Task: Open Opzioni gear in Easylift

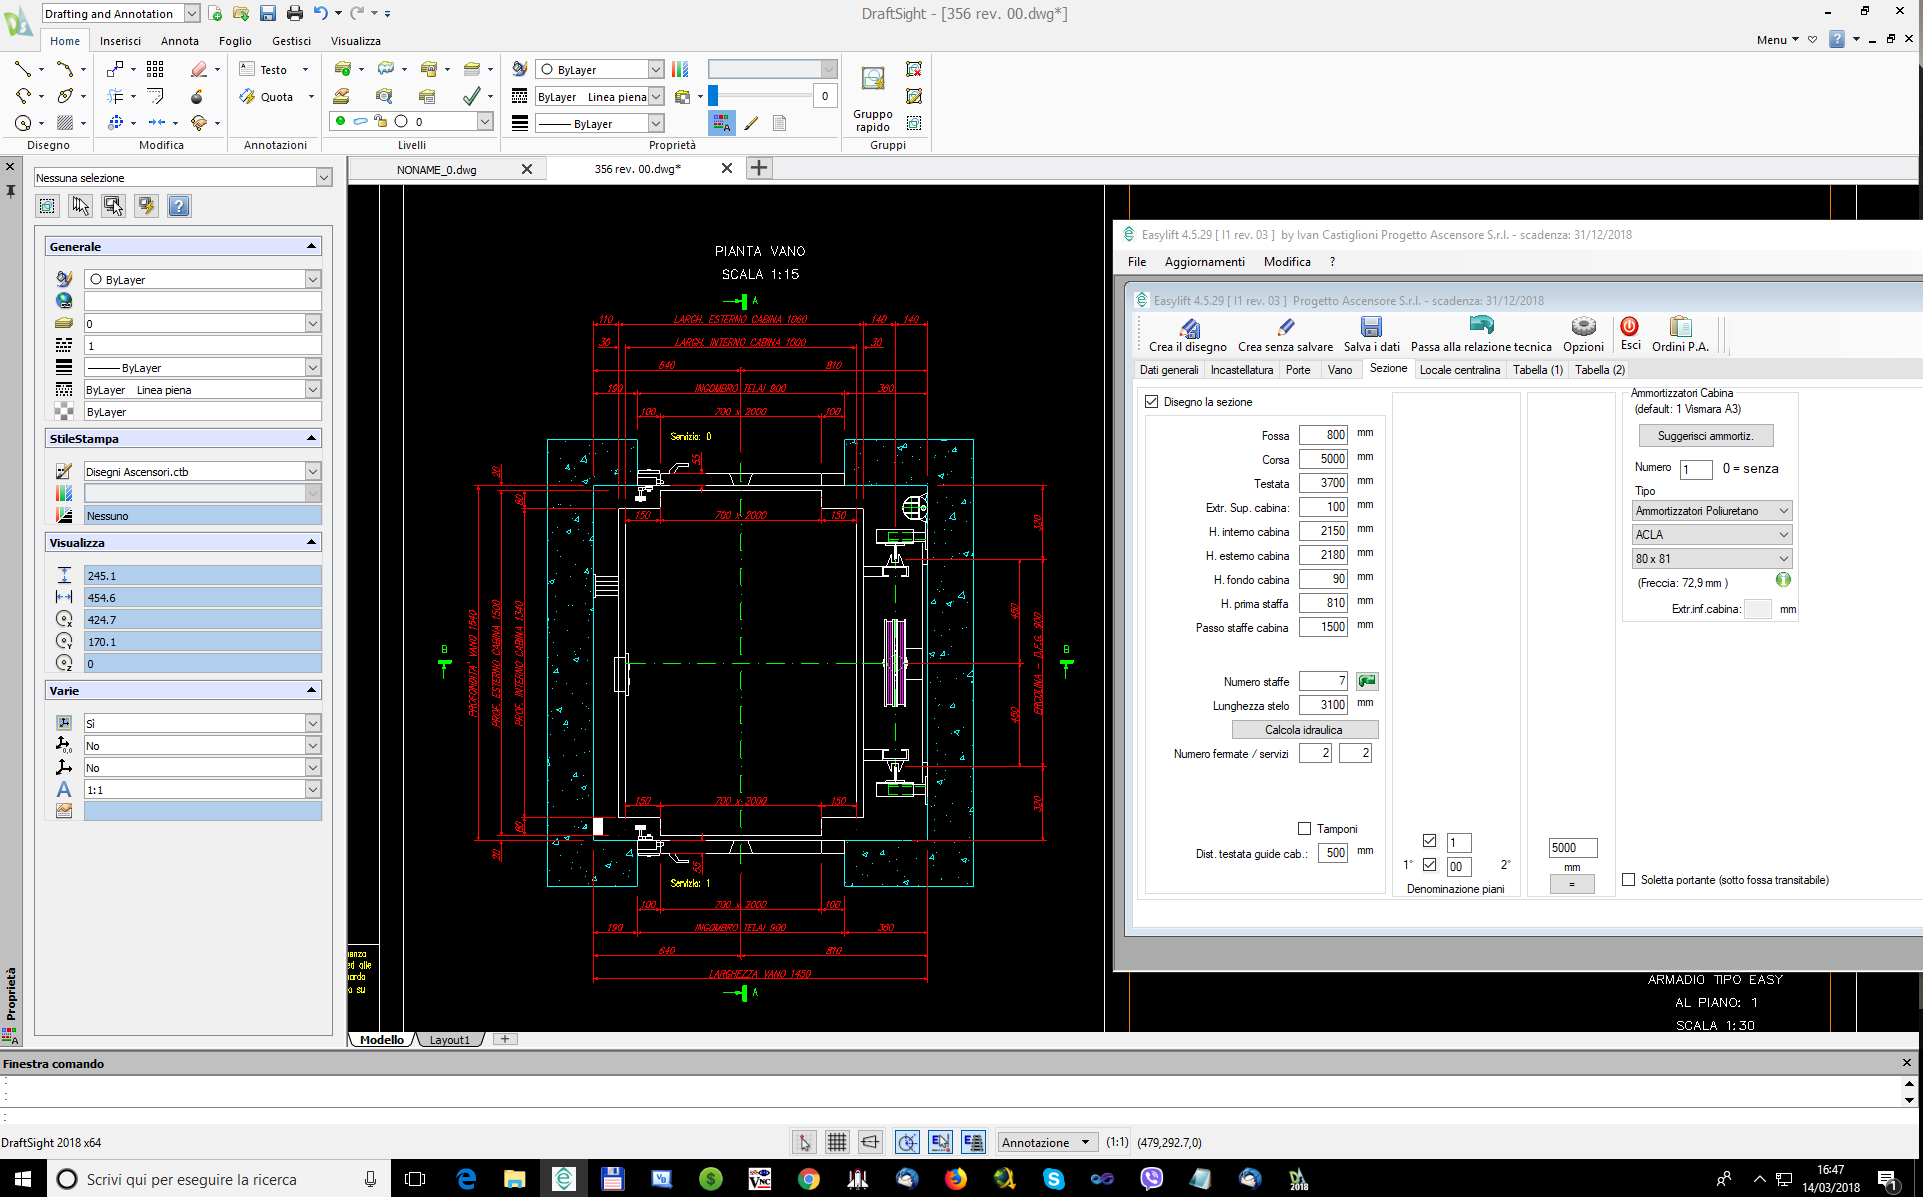Action: (1583, 335)
